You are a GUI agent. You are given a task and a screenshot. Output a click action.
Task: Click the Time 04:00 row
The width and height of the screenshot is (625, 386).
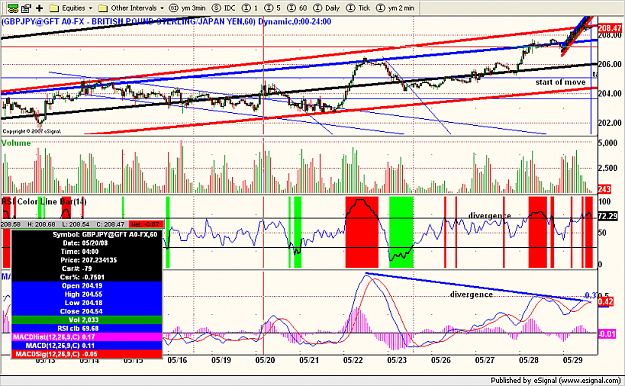(x=87, y=252)
